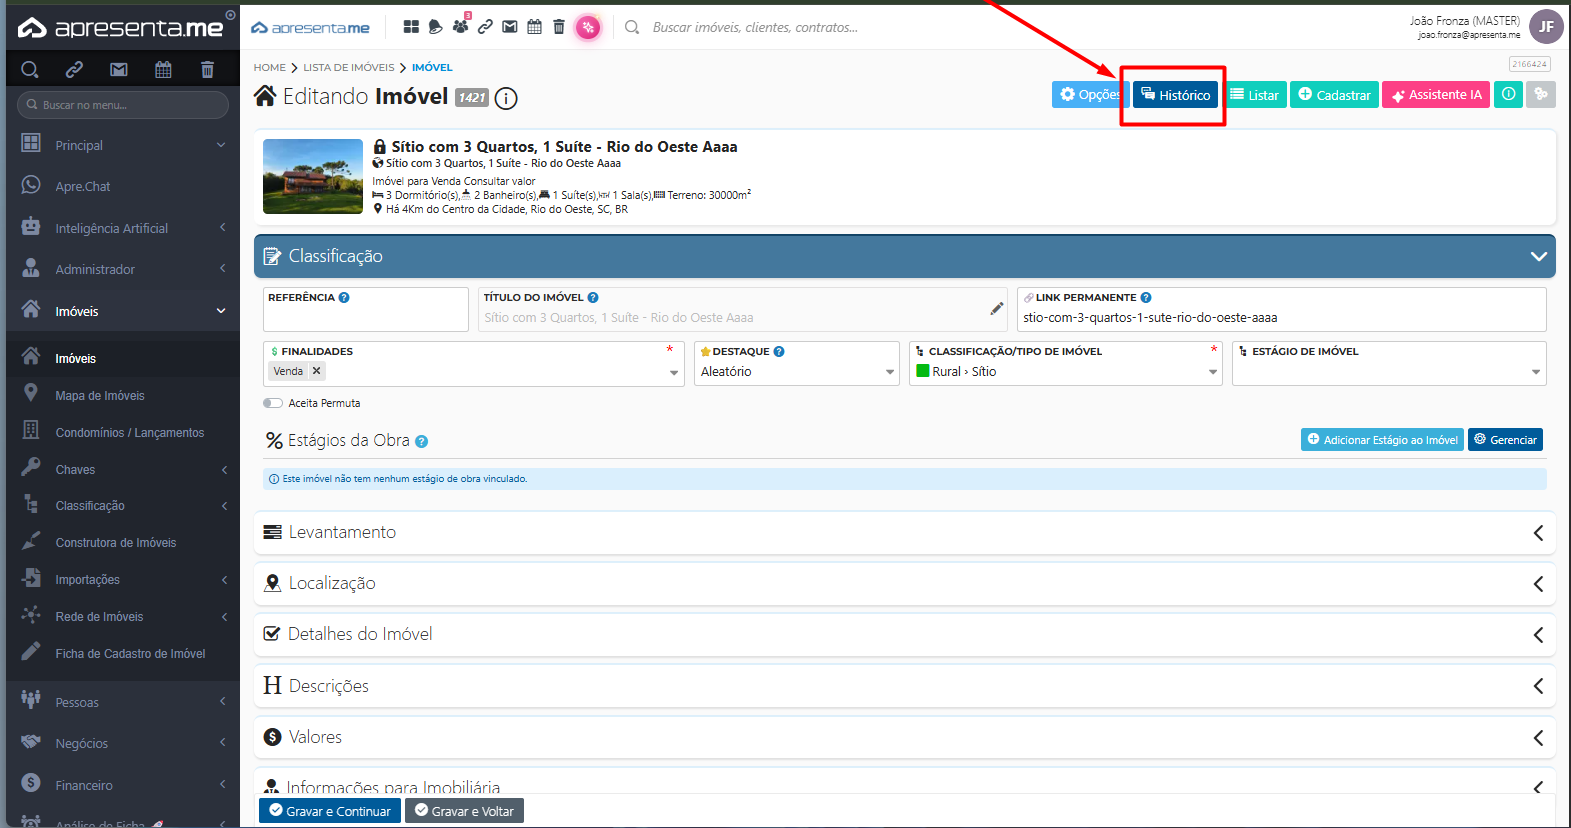The width and height of the screenshot is (1571, 828).
Task: Click the Cadastrar button
Action: click(1334, 94)
